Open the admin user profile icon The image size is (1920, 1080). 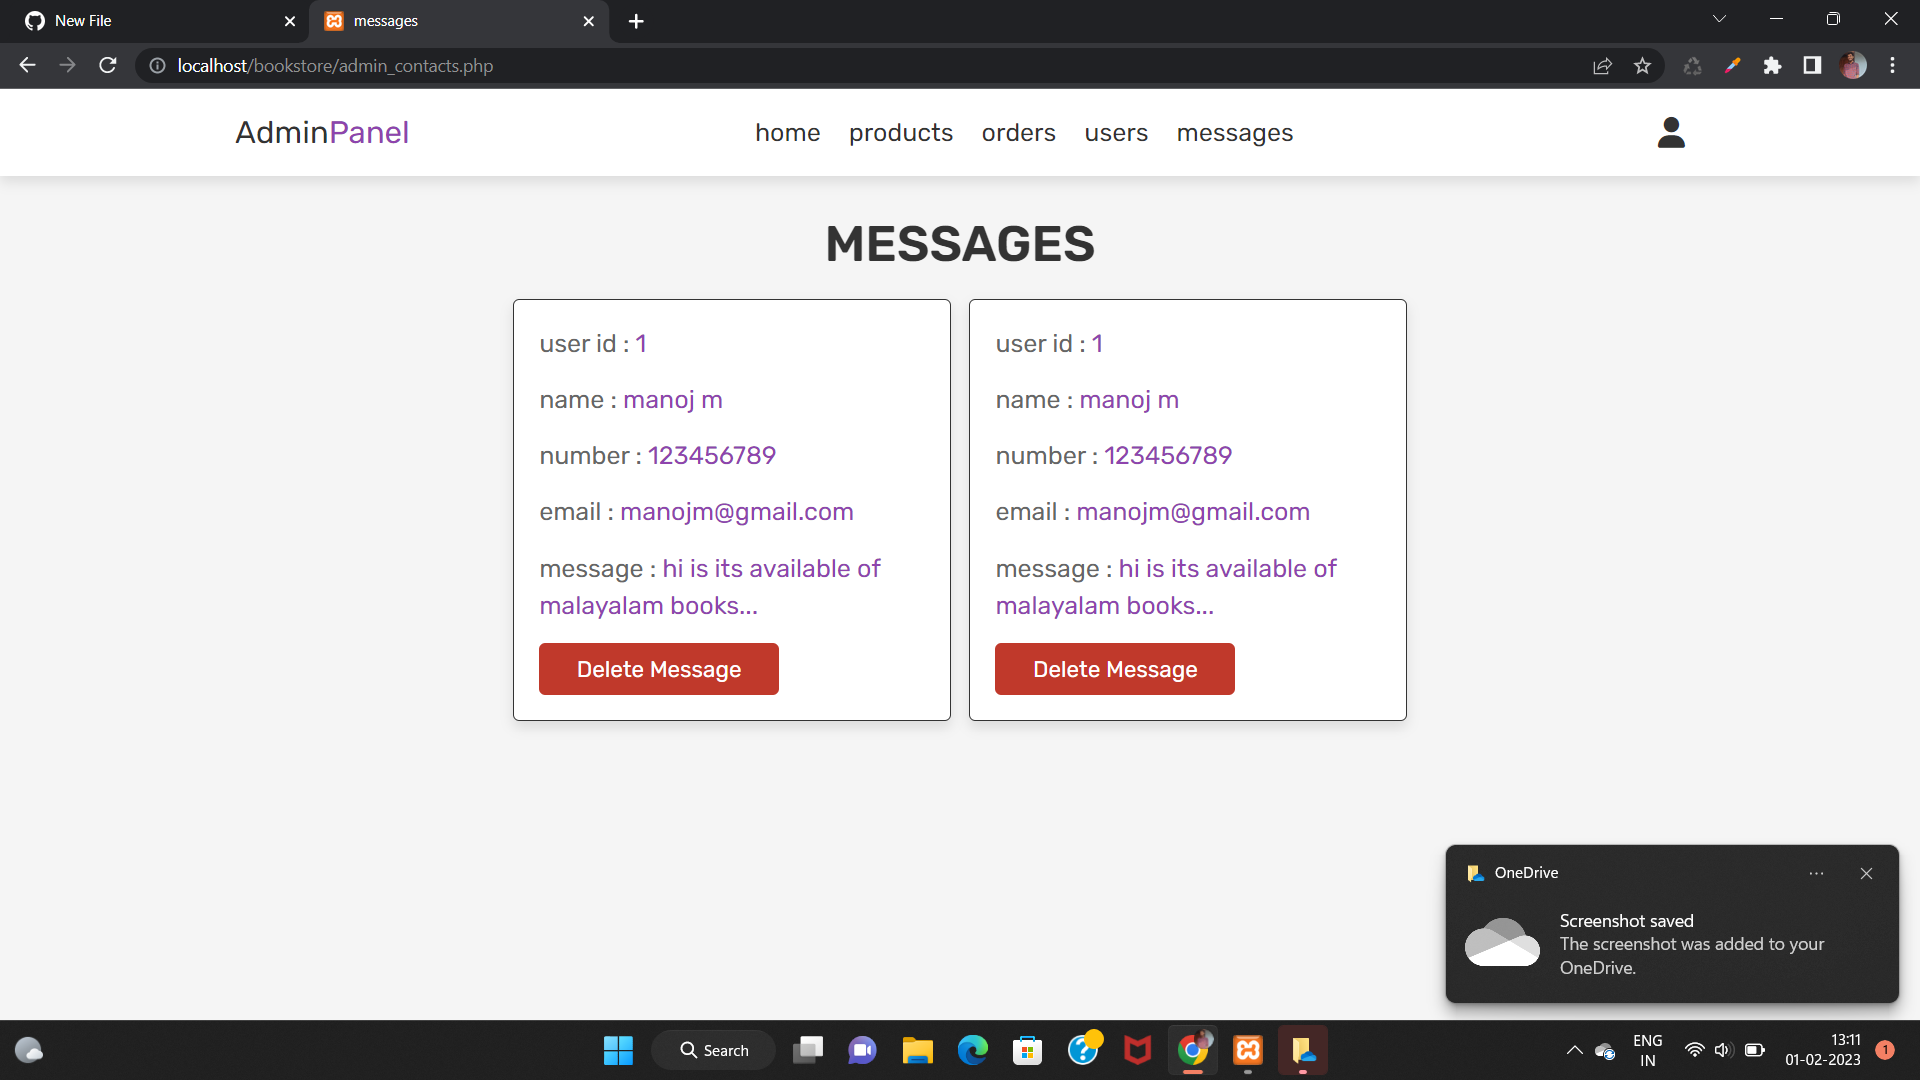tap(1671, 132)
